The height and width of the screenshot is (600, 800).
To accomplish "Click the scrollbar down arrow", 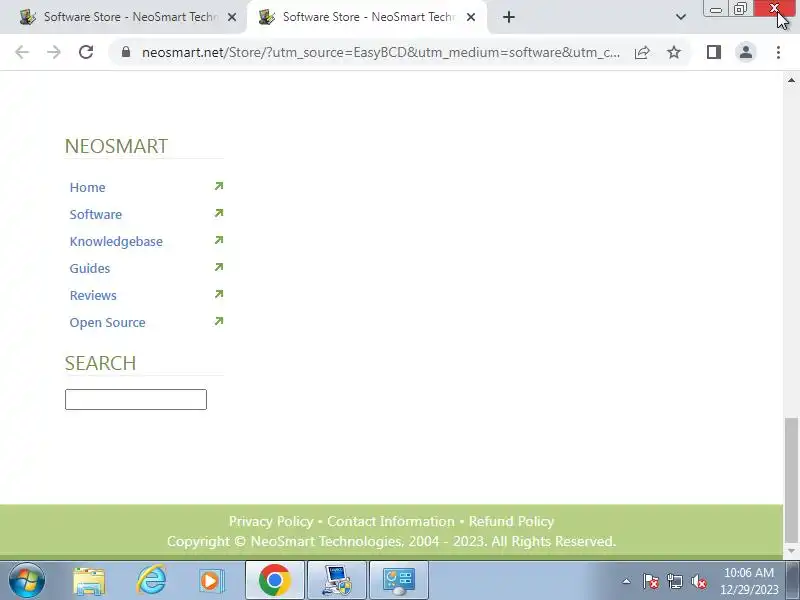I will [x=791, y=552].
